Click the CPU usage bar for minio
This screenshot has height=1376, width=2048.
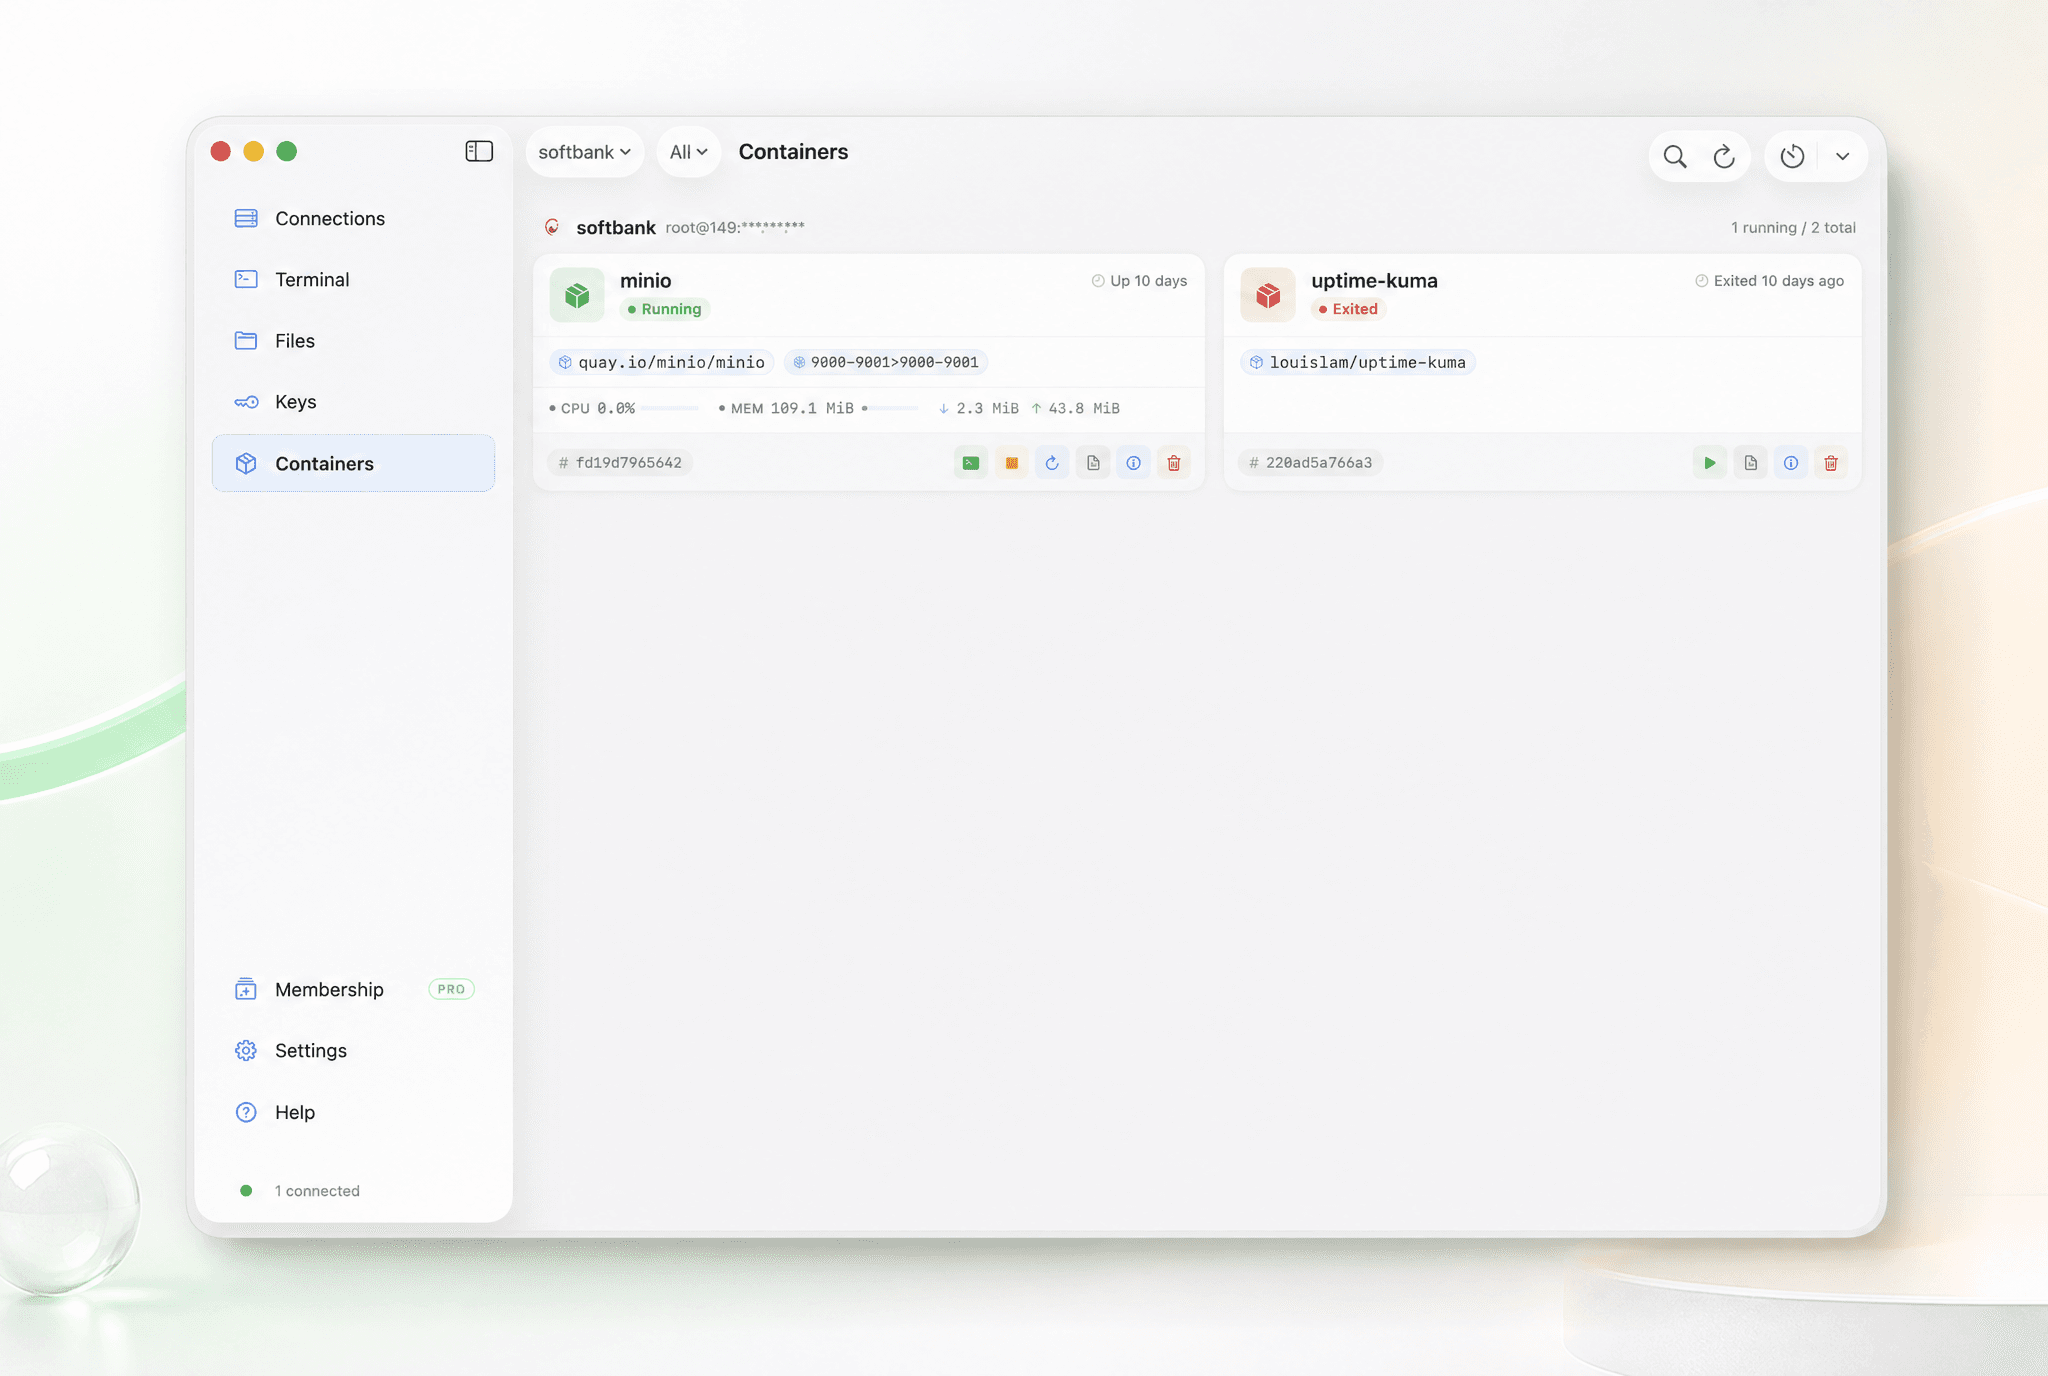click(x=670, y=408)
